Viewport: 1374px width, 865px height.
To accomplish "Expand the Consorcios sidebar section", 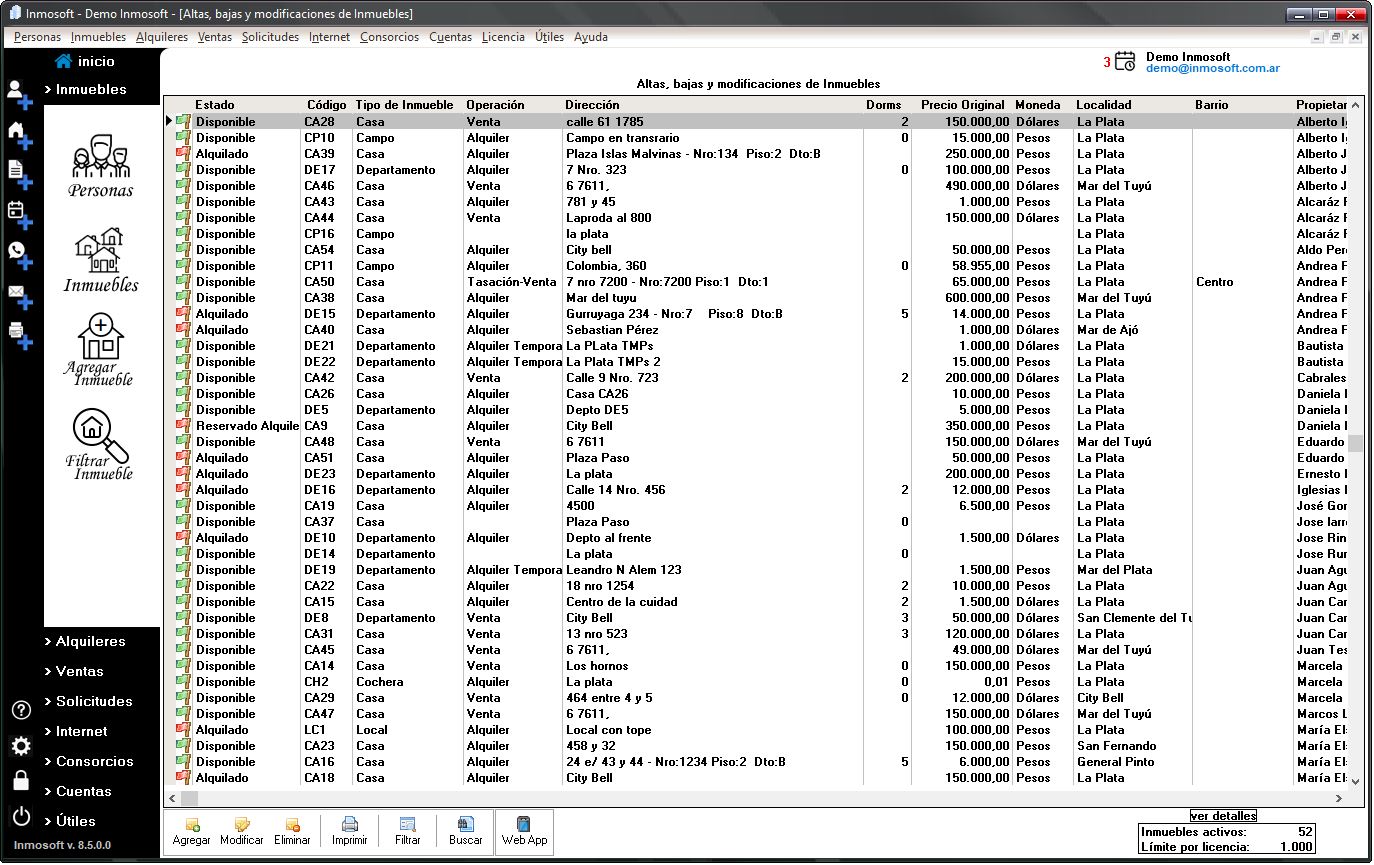I will pyautogui.click(x=89, y=761).
